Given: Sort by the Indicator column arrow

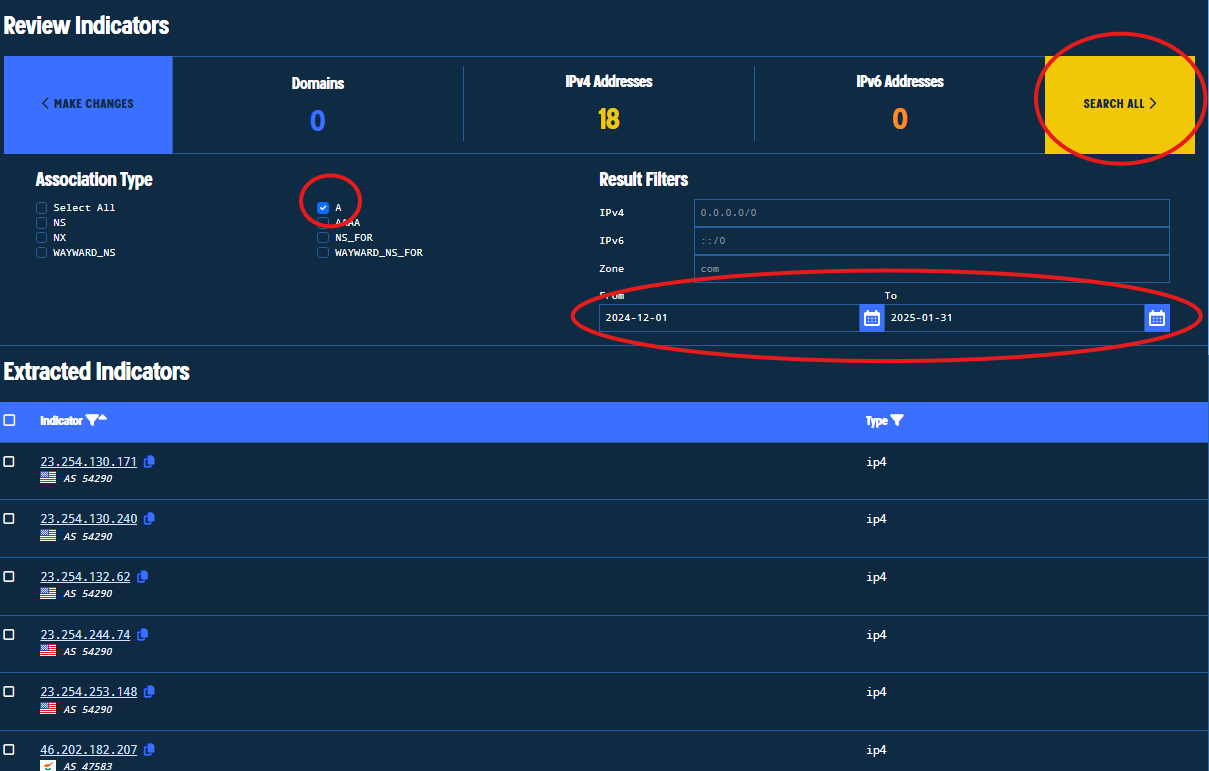Looking at the screenshot, I should click(102, 419).
